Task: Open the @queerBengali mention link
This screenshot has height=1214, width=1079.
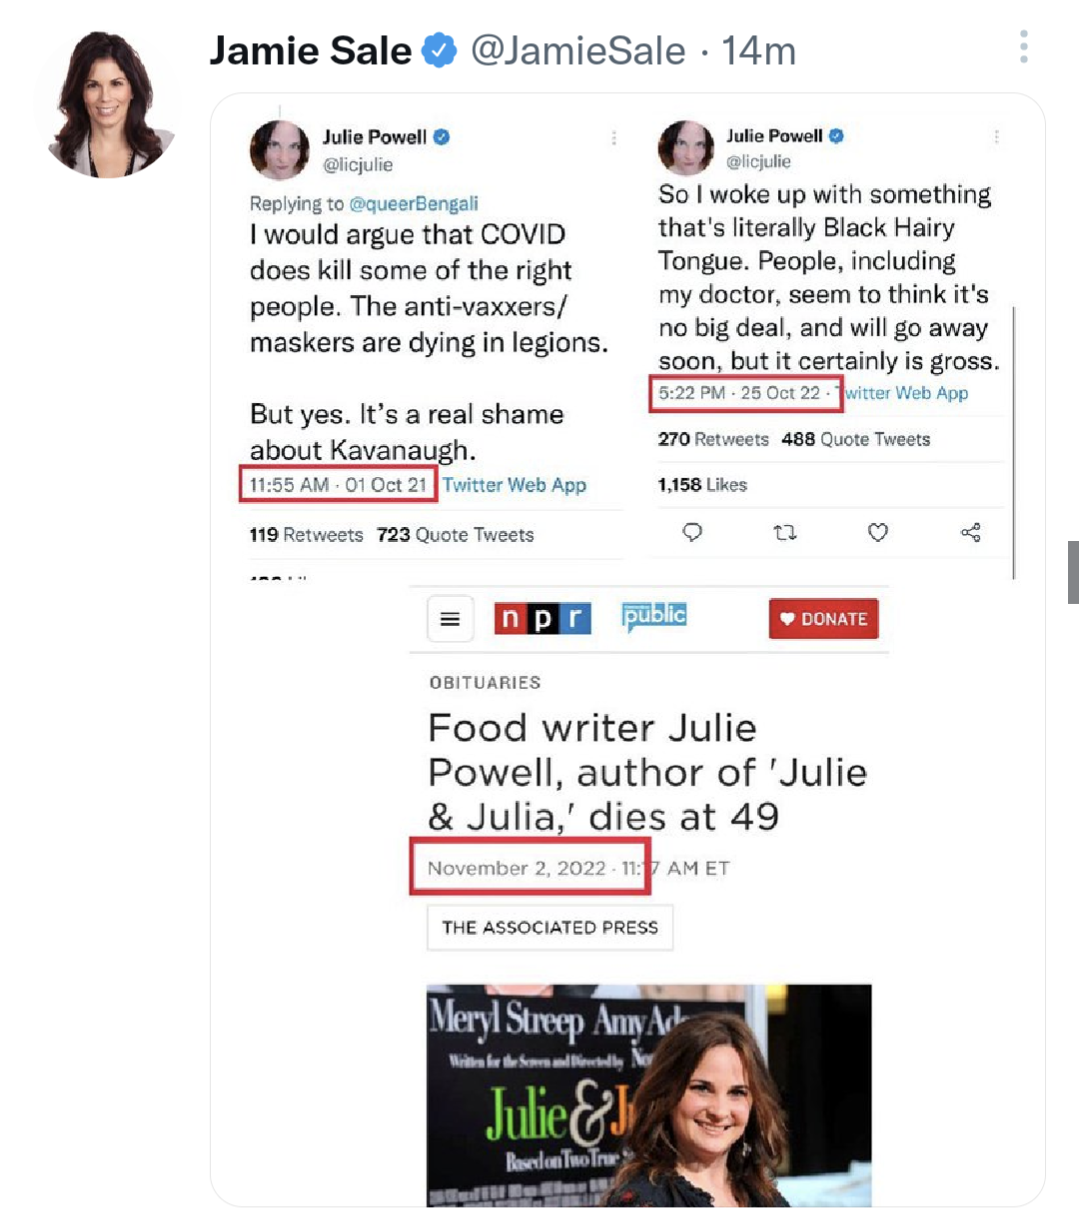Action: pyautogui.click(x=413, y=203)
